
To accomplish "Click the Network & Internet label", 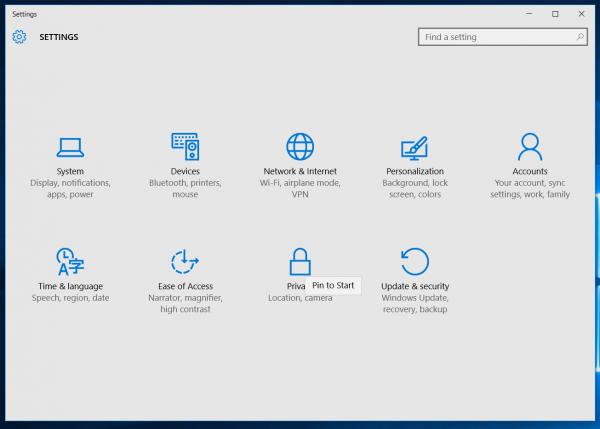I will 300,171.
